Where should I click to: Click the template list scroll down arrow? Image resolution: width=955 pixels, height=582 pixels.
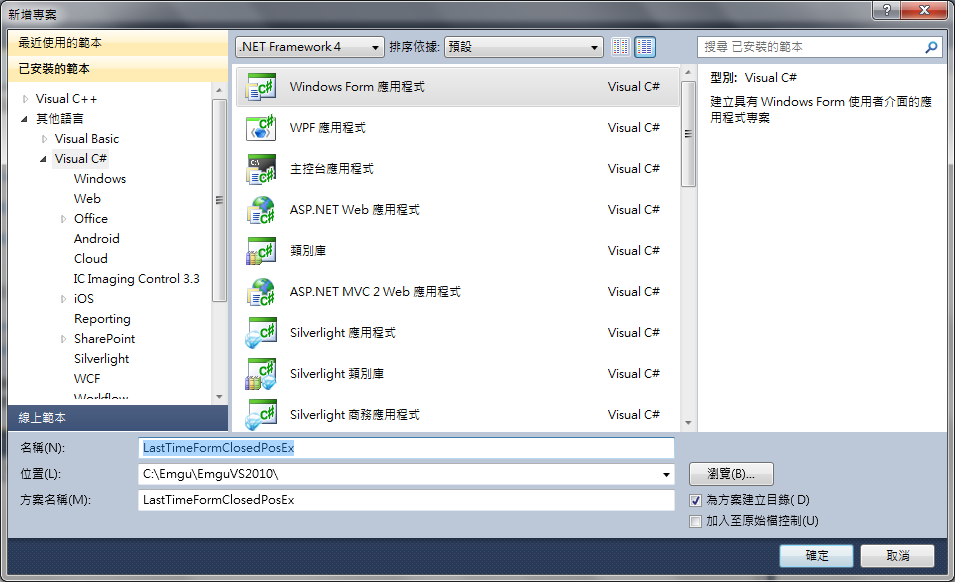[688, 422]
